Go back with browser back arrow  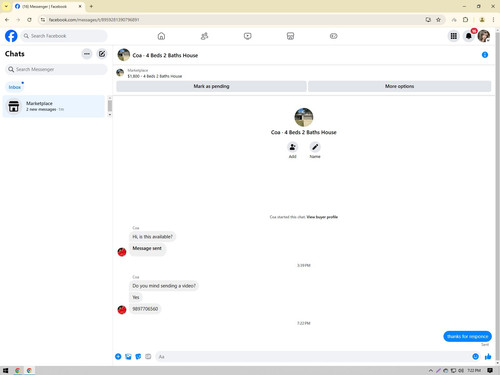[x=7, y=20]
